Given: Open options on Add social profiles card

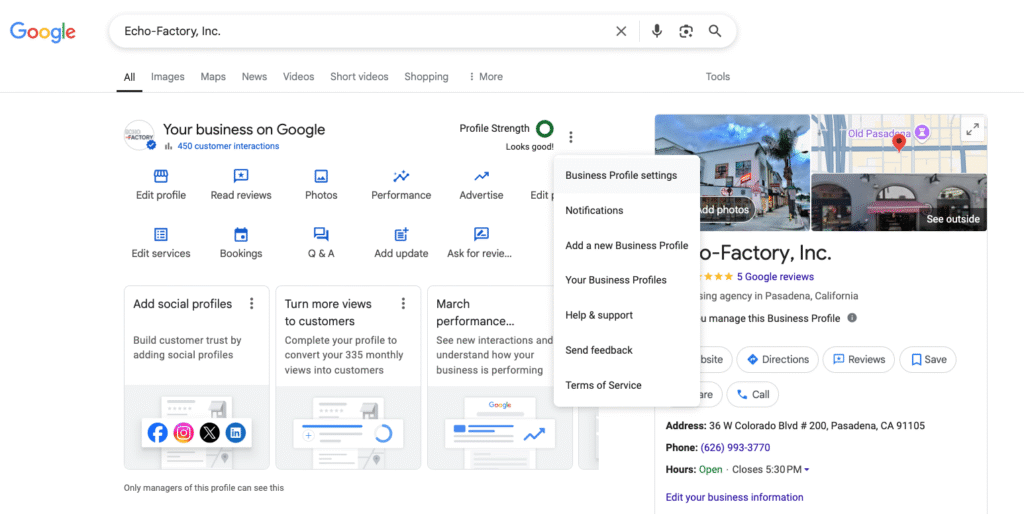Looking at the screenshot, I should click(251, 304).
